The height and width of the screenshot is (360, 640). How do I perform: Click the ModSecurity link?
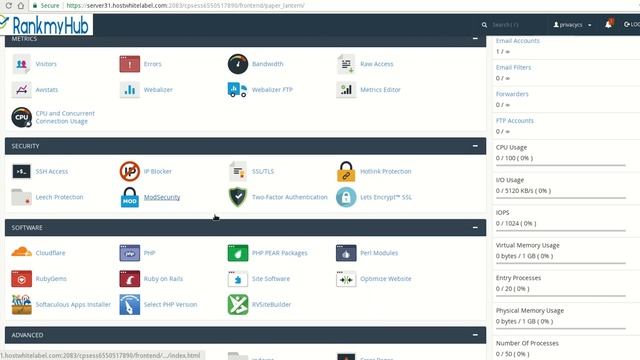(162, 197)
